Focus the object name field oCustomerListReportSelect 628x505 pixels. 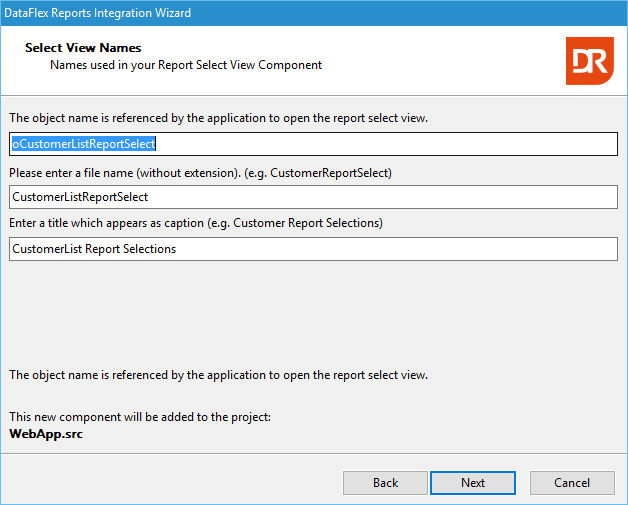(x=313, y=144)
